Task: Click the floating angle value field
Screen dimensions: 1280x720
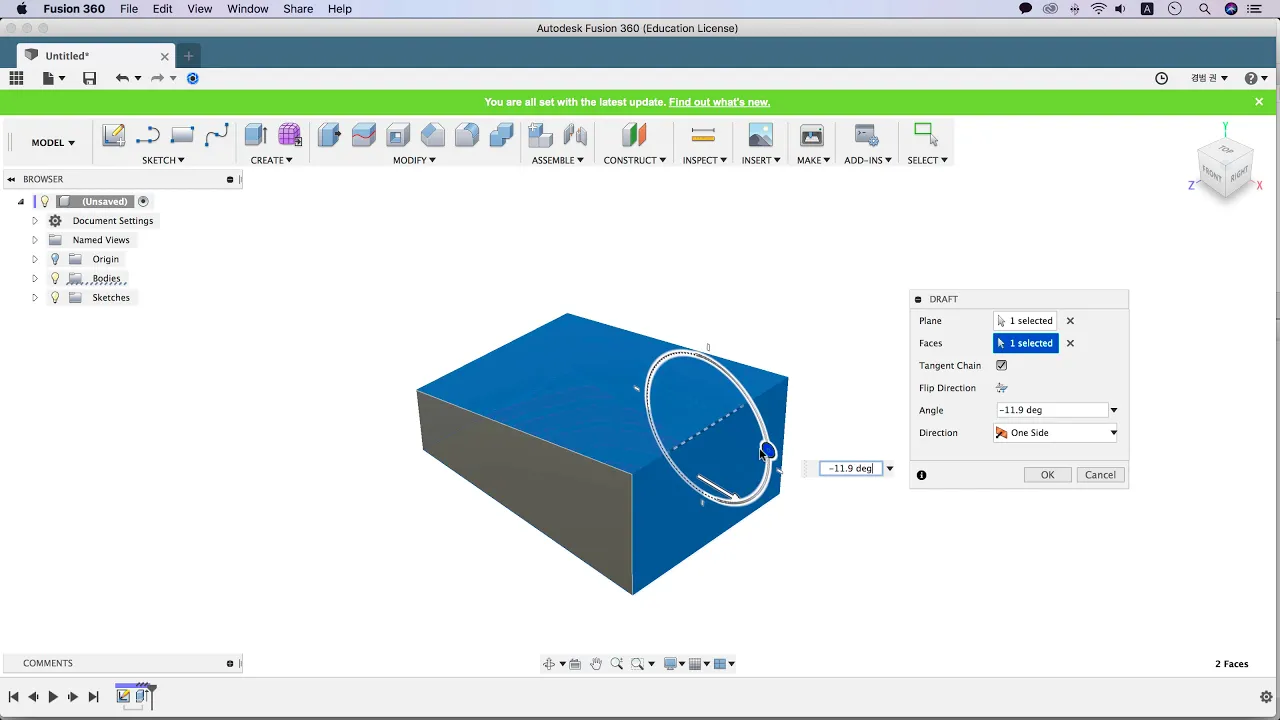Action: [851, 468]
